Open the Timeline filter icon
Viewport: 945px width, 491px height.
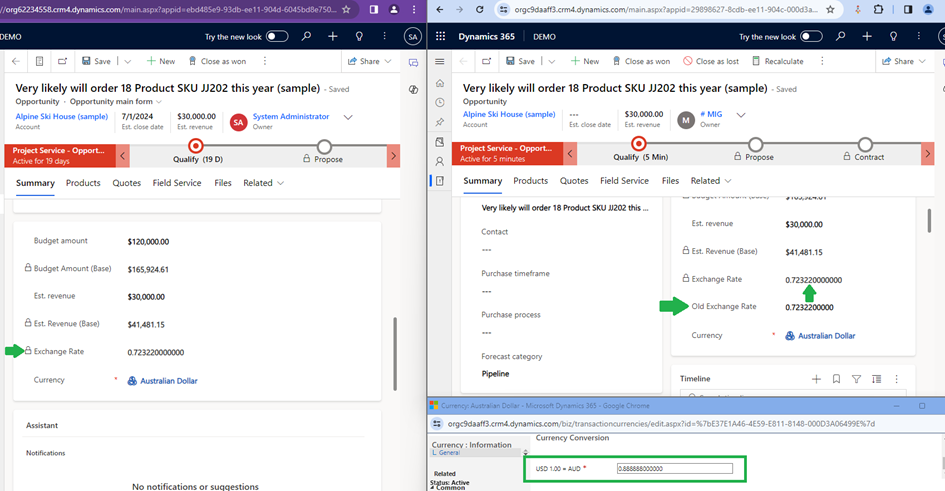(x=856, y=379)
